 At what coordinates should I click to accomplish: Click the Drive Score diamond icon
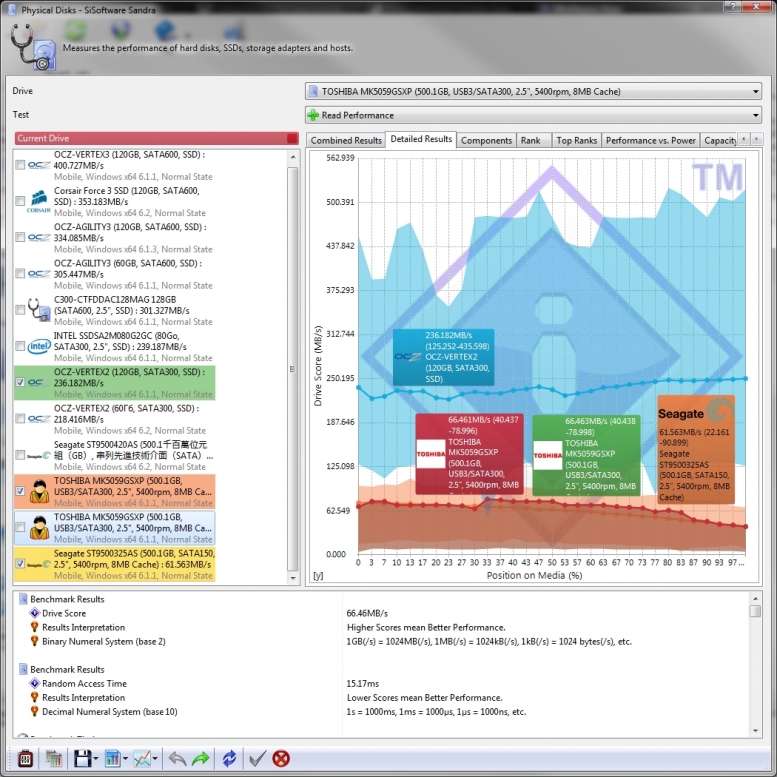[35, 613]
